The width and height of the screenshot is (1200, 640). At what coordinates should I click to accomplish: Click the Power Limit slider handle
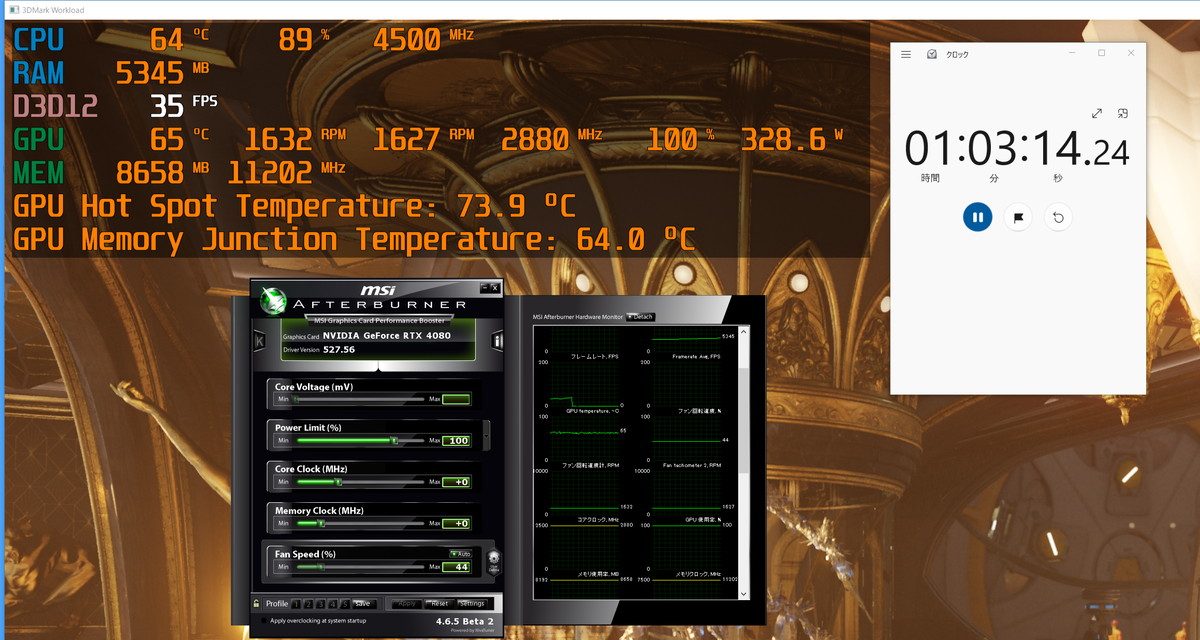click(x=394, y=440)
